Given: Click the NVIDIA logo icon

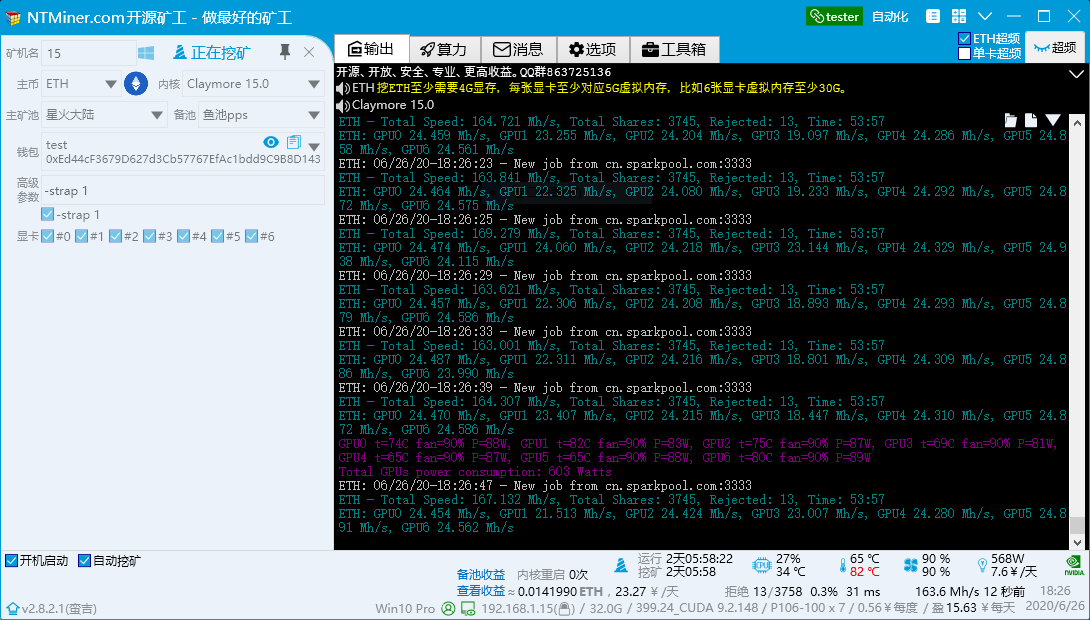Looking at the screenshot, I should (x=1074, y=564).
